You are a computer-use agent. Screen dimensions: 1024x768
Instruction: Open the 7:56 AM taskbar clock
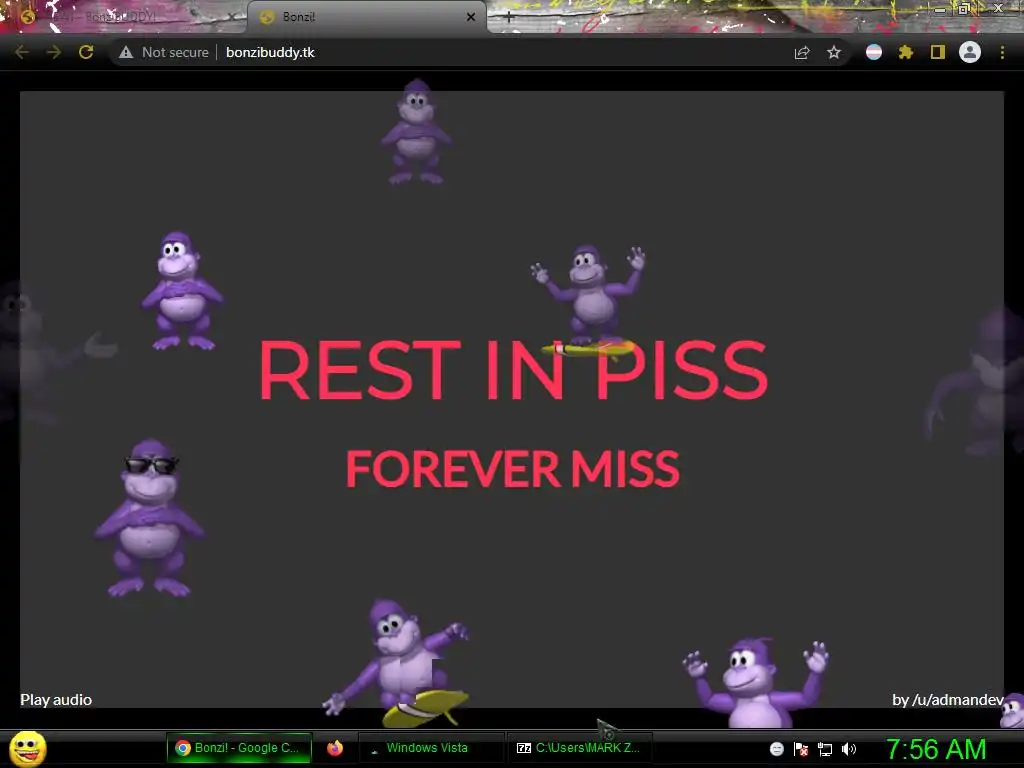coord(936,749)
